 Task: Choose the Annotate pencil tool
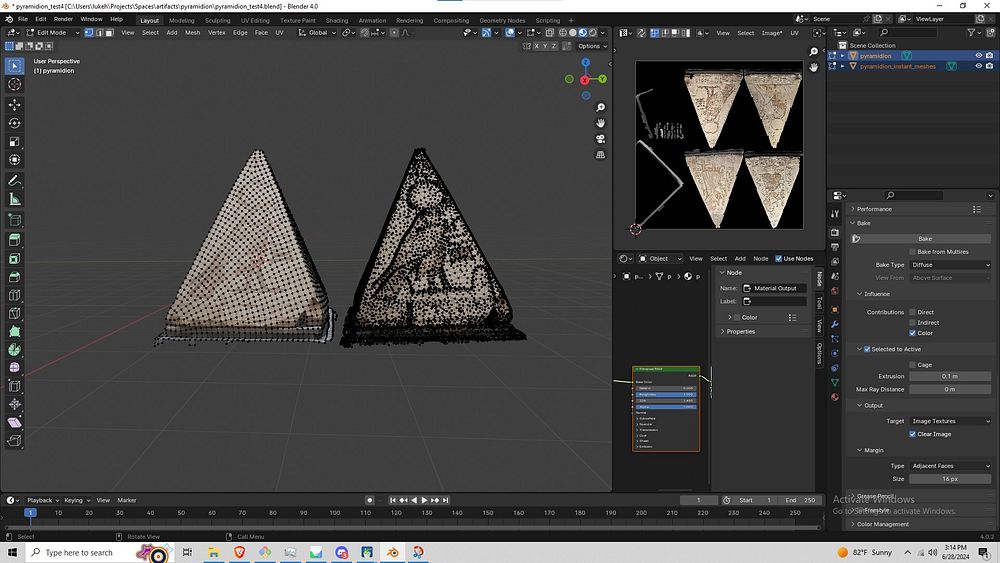[15, 181]
